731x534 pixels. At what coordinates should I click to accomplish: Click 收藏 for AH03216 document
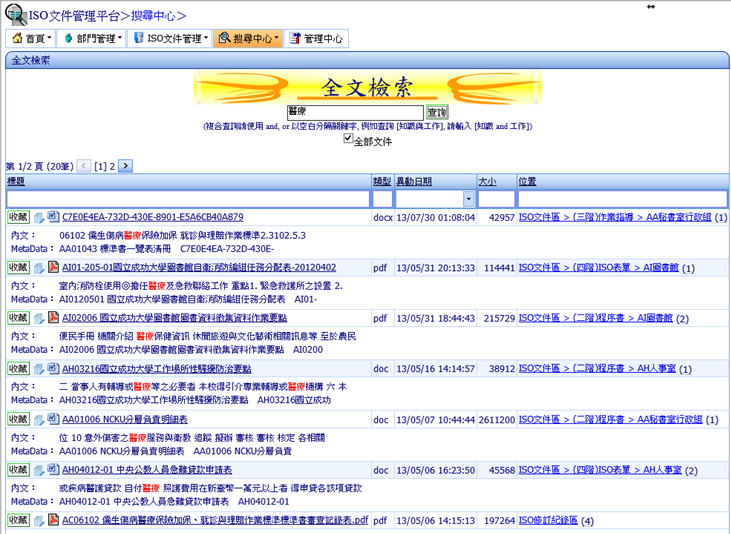click(19, 369)
